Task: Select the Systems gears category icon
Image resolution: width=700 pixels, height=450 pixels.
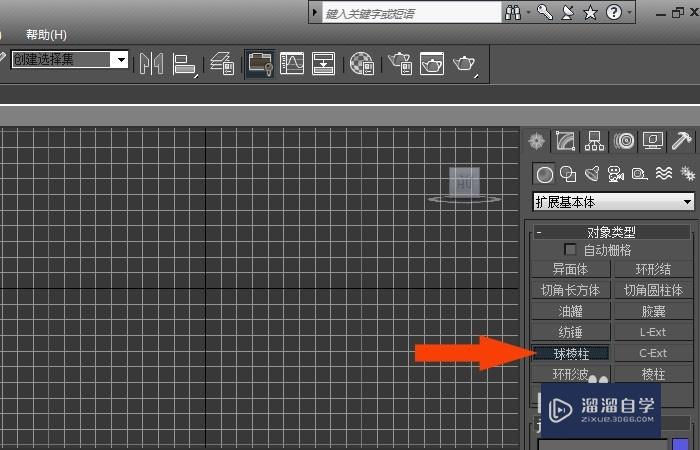Action: point(688,173)
